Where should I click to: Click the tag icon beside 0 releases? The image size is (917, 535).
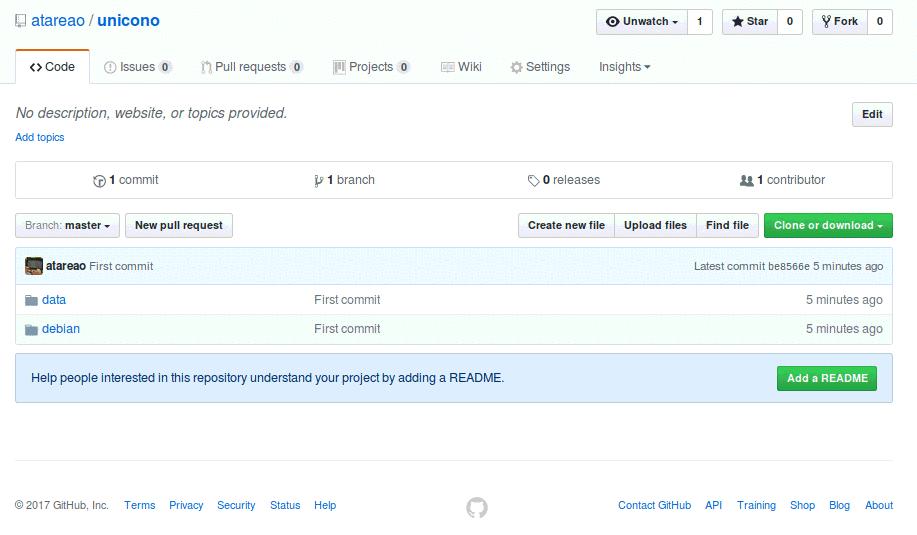coord(533,181)
